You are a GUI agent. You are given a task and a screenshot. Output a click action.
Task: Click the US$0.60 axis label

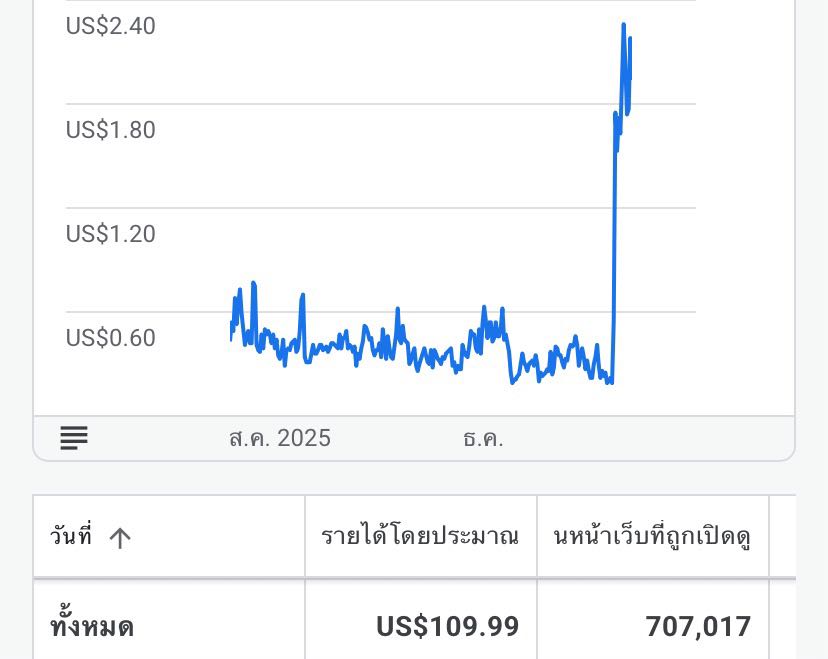coord(110,338)
